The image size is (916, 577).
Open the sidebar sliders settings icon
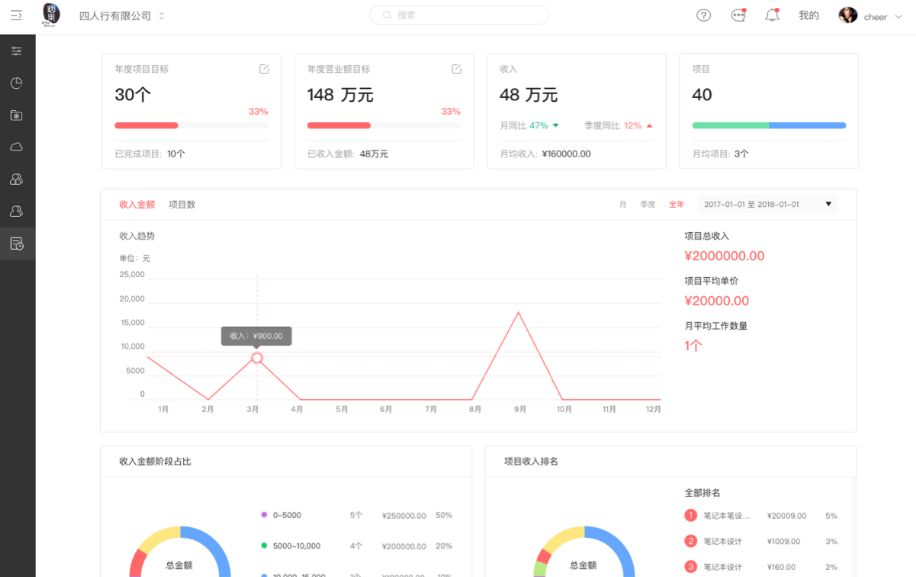click(16, 51)
